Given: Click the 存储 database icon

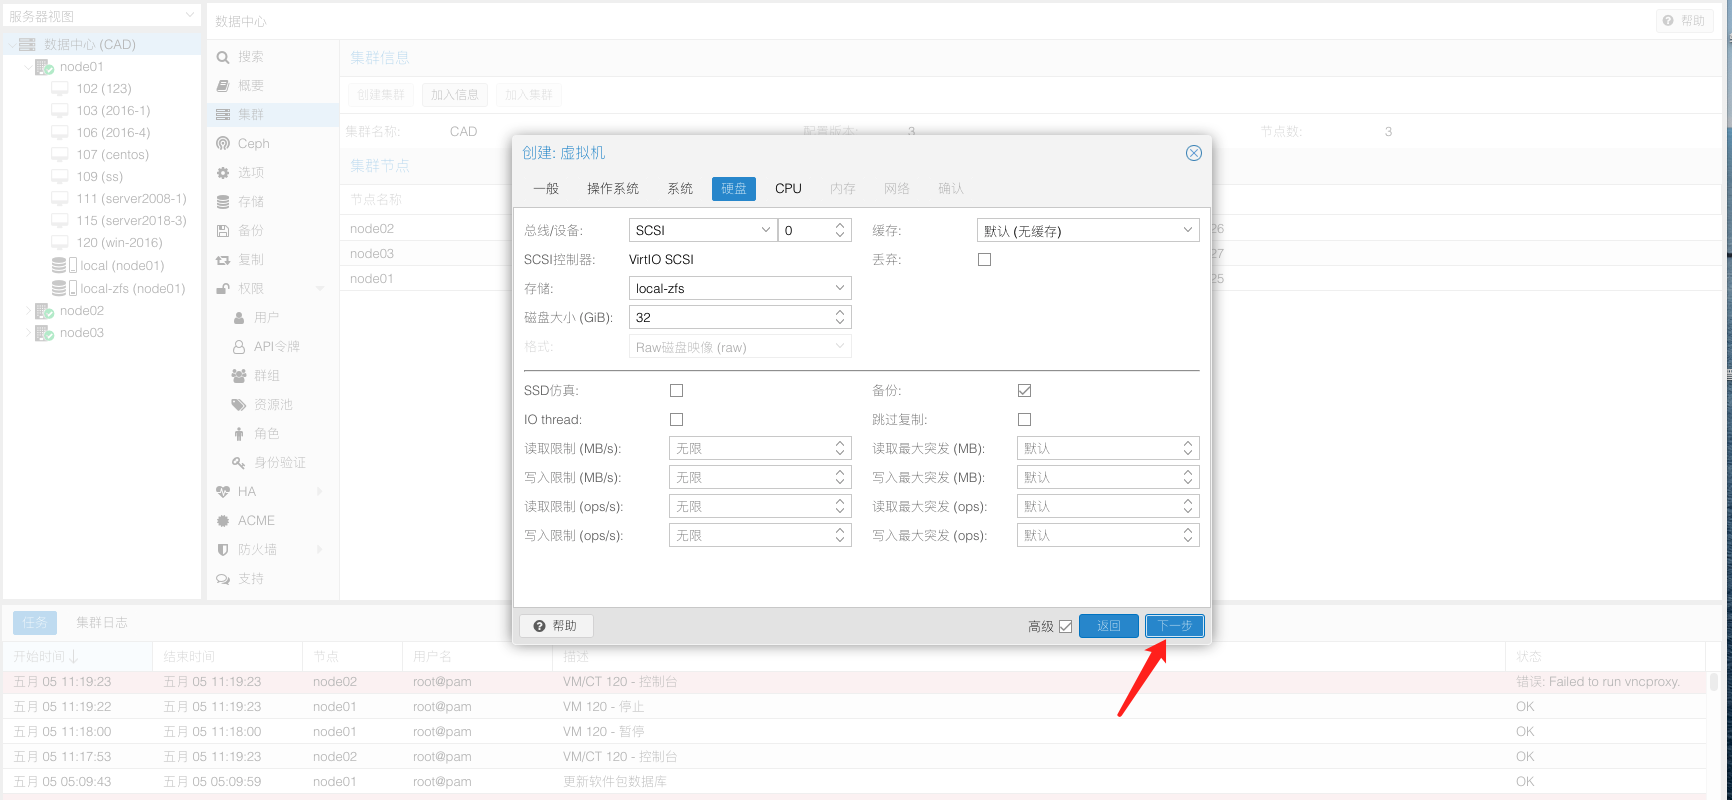Looking at the screenshot, I should [x=223, y=202].
